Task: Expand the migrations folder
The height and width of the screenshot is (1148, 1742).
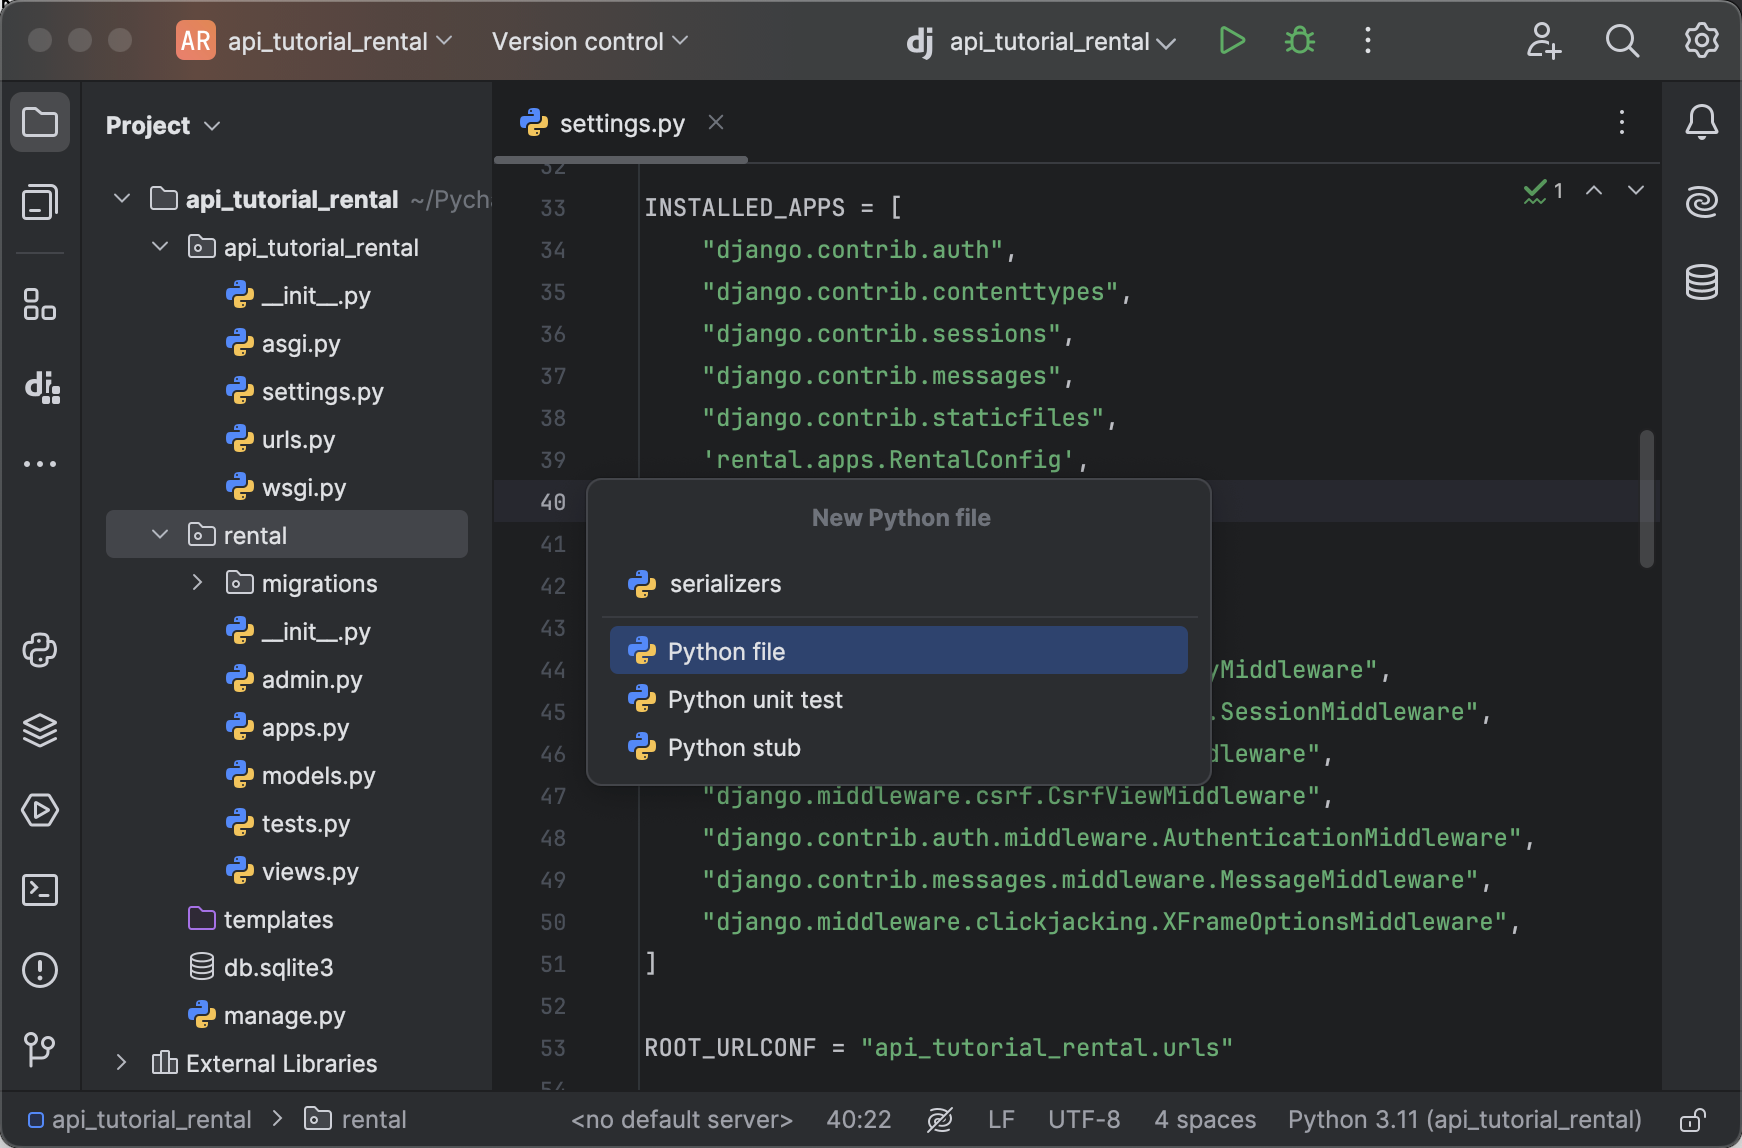Action: click(197, 583)
